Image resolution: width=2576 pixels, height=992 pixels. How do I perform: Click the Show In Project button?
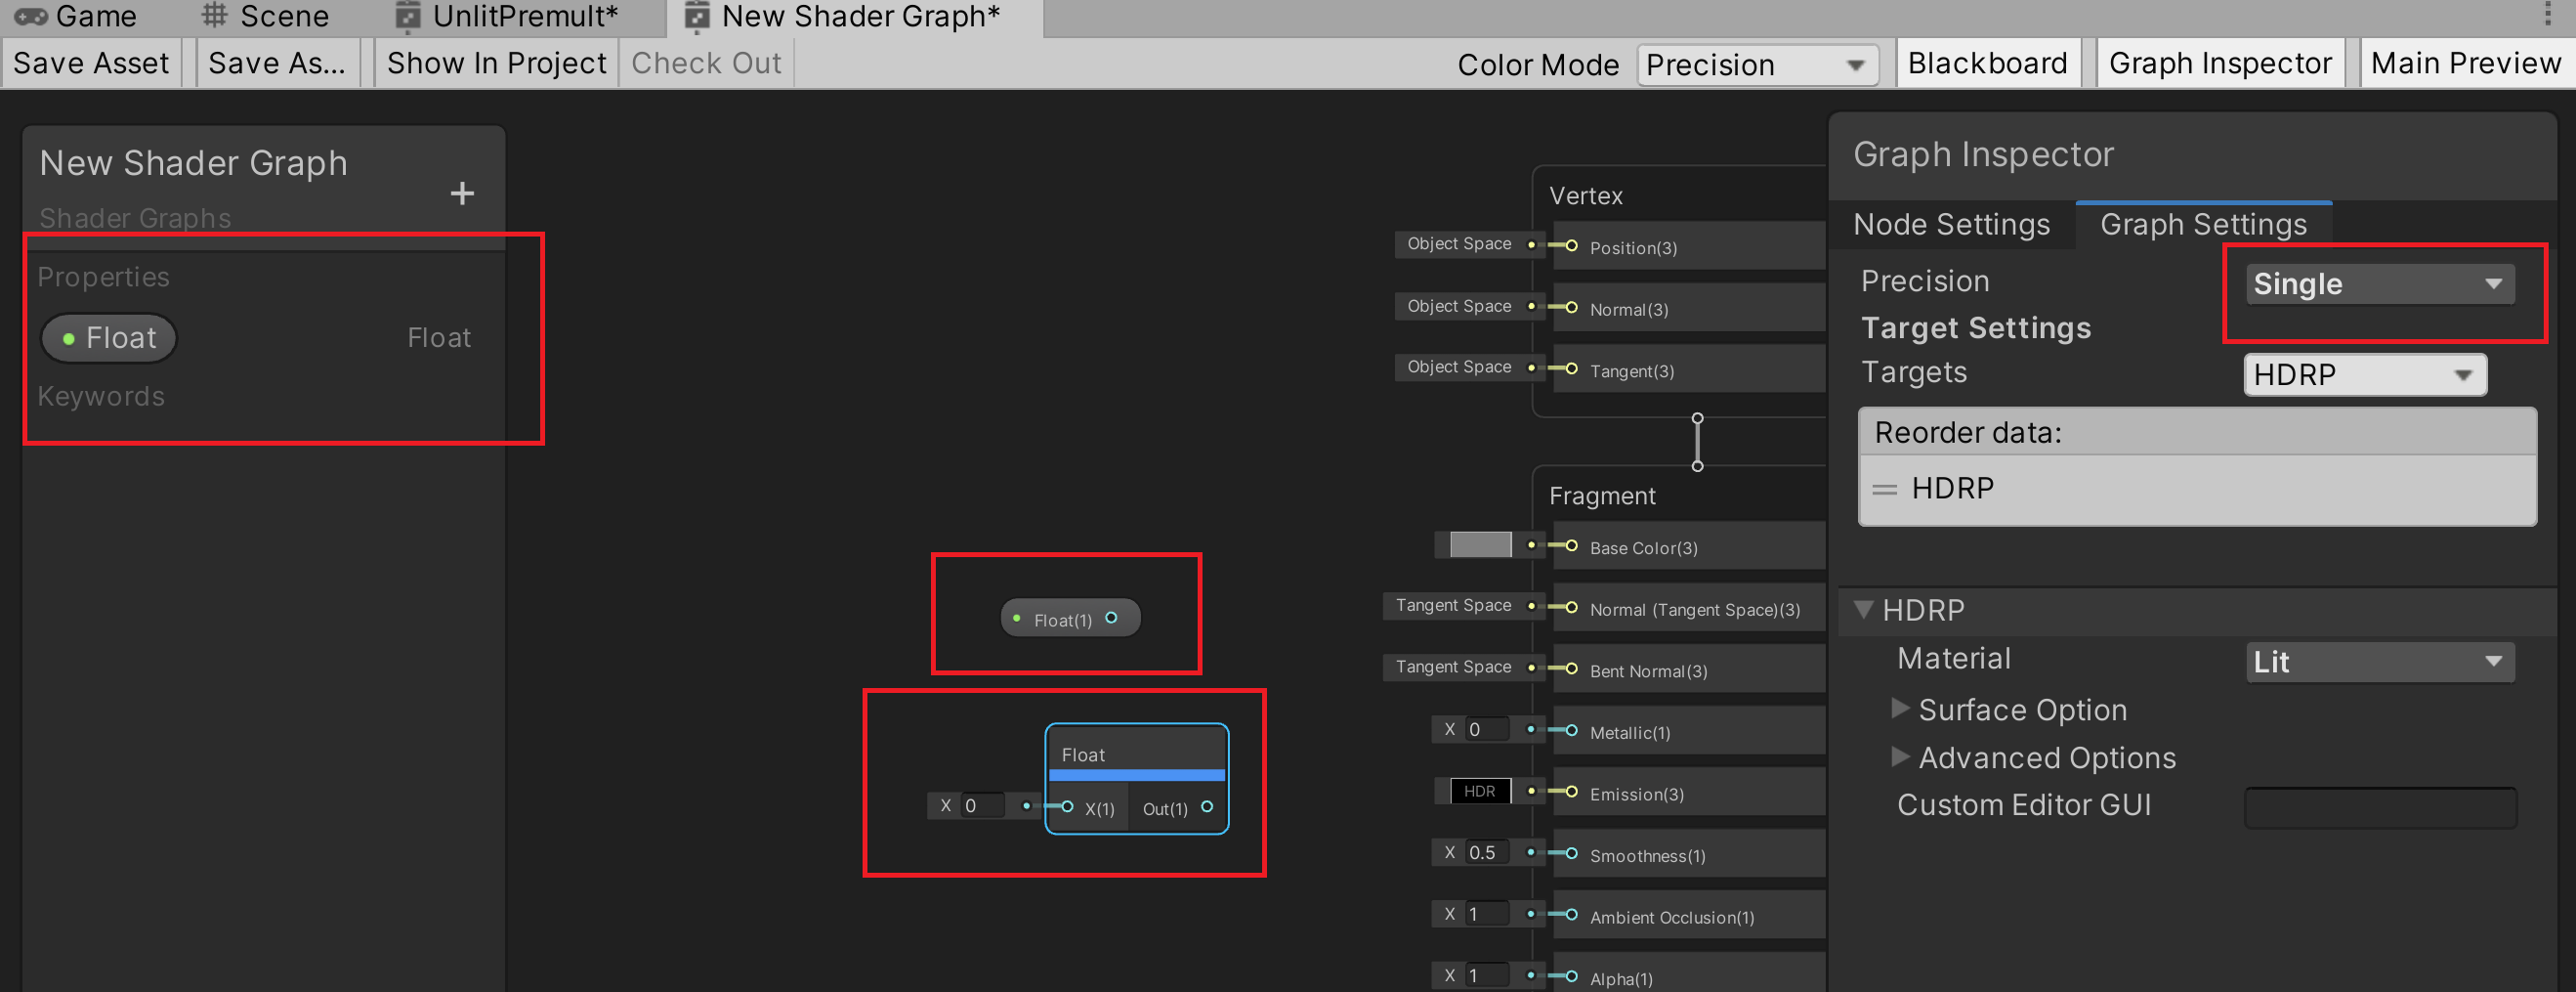coord(496,63)
